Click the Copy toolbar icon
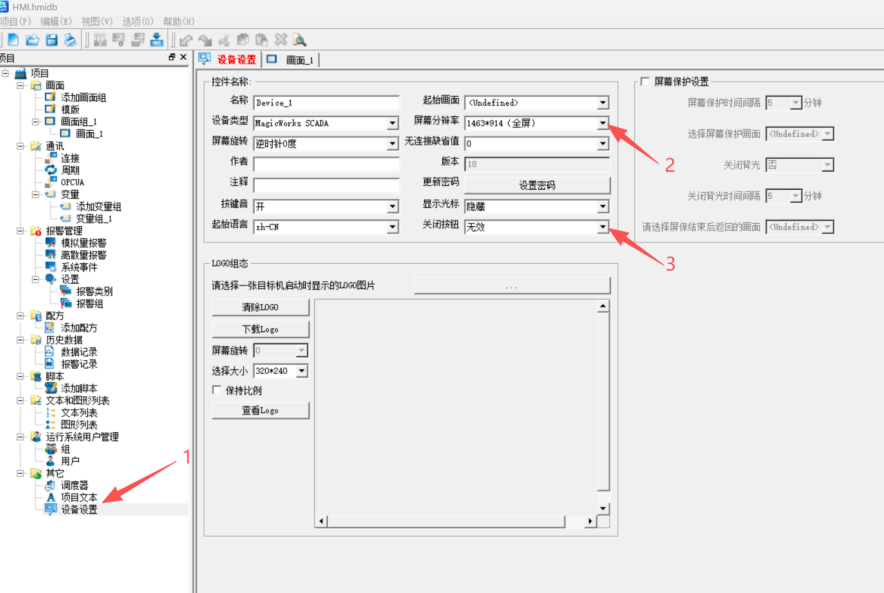 [x=243, y=39]
